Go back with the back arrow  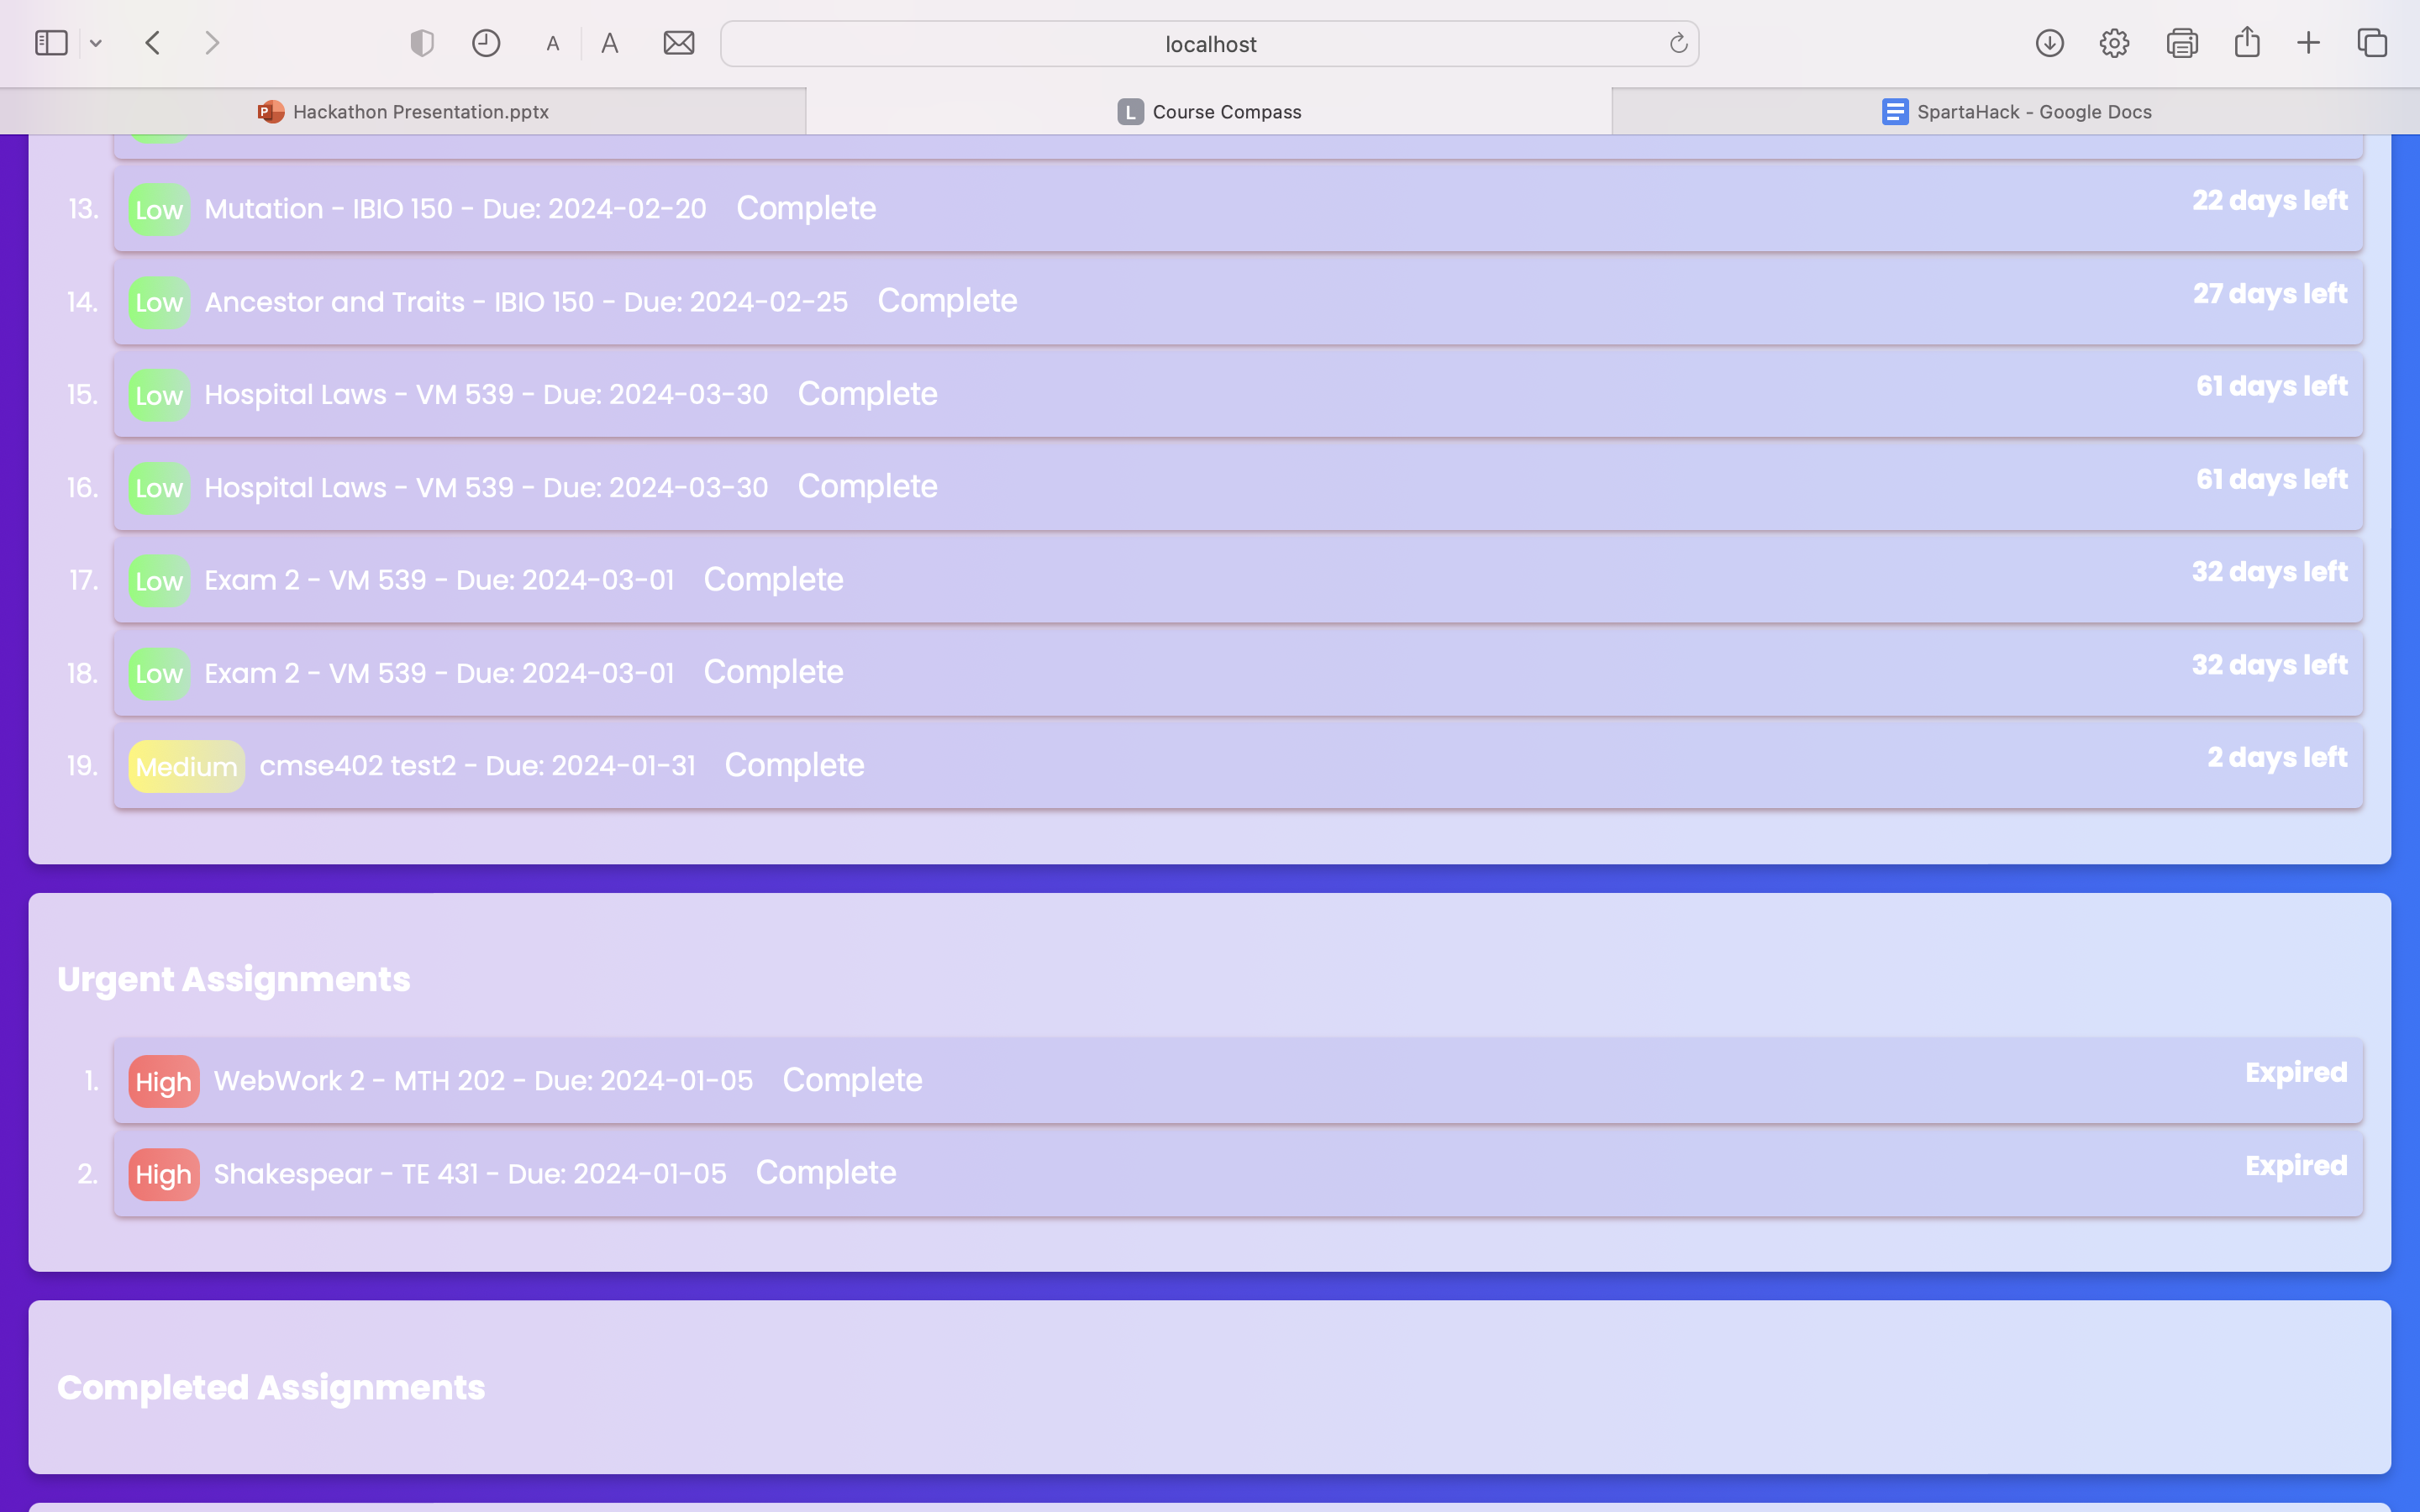pos(153,43)
